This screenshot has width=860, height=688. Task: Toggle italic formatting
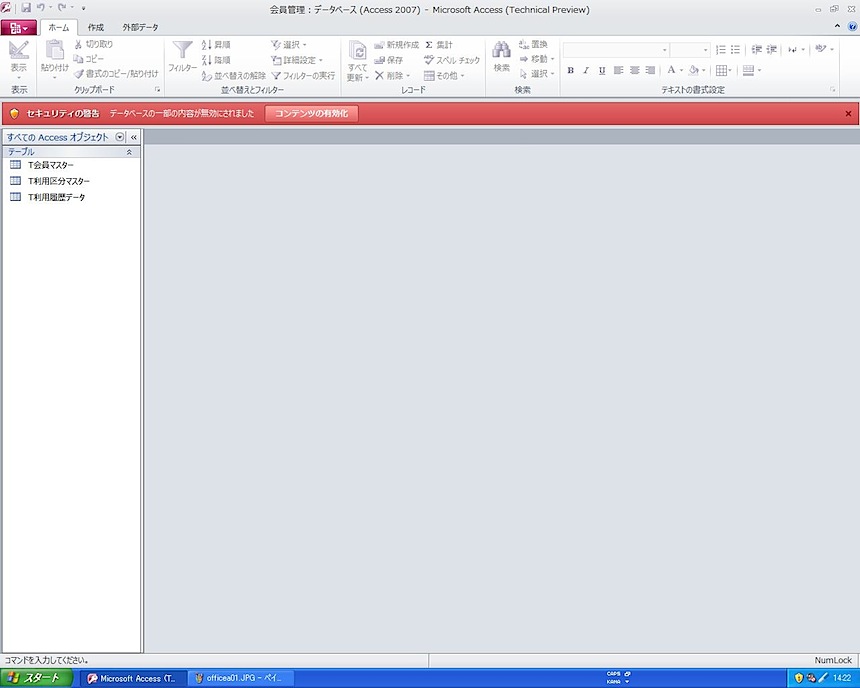586,70
